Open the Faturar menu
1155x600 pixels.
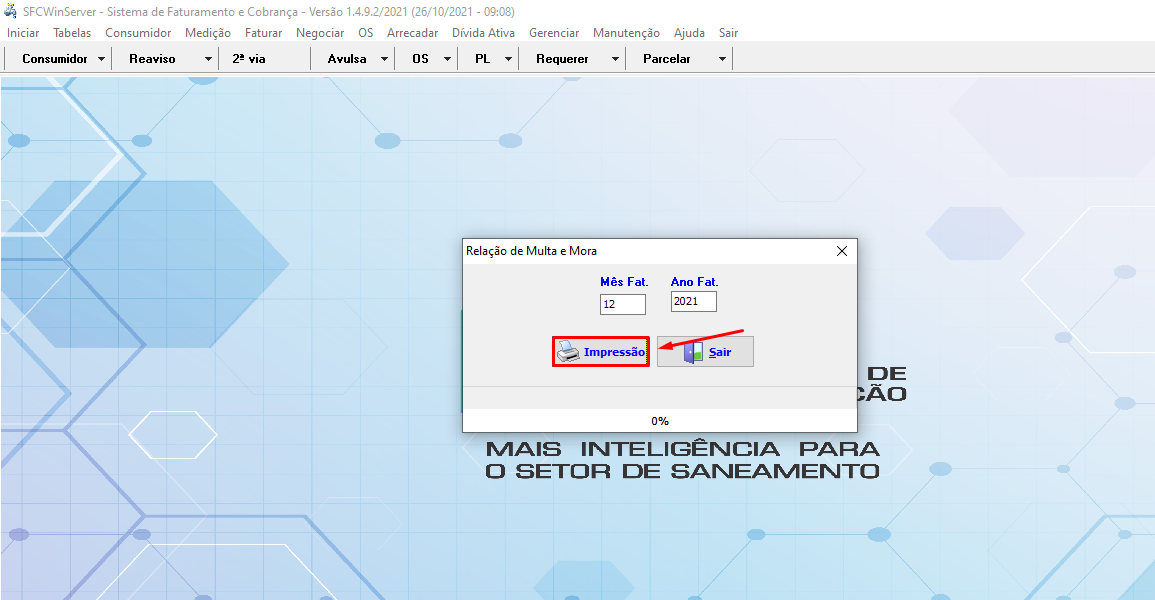pyautogui.click(x=263, y=33)
